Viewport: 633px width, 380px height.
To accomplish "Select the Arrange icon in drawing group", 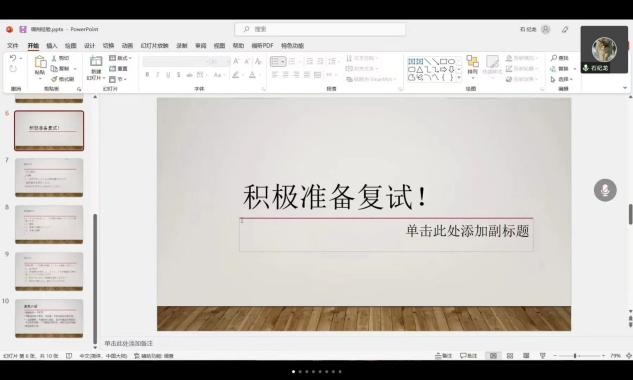I will (x=472, y=61).
